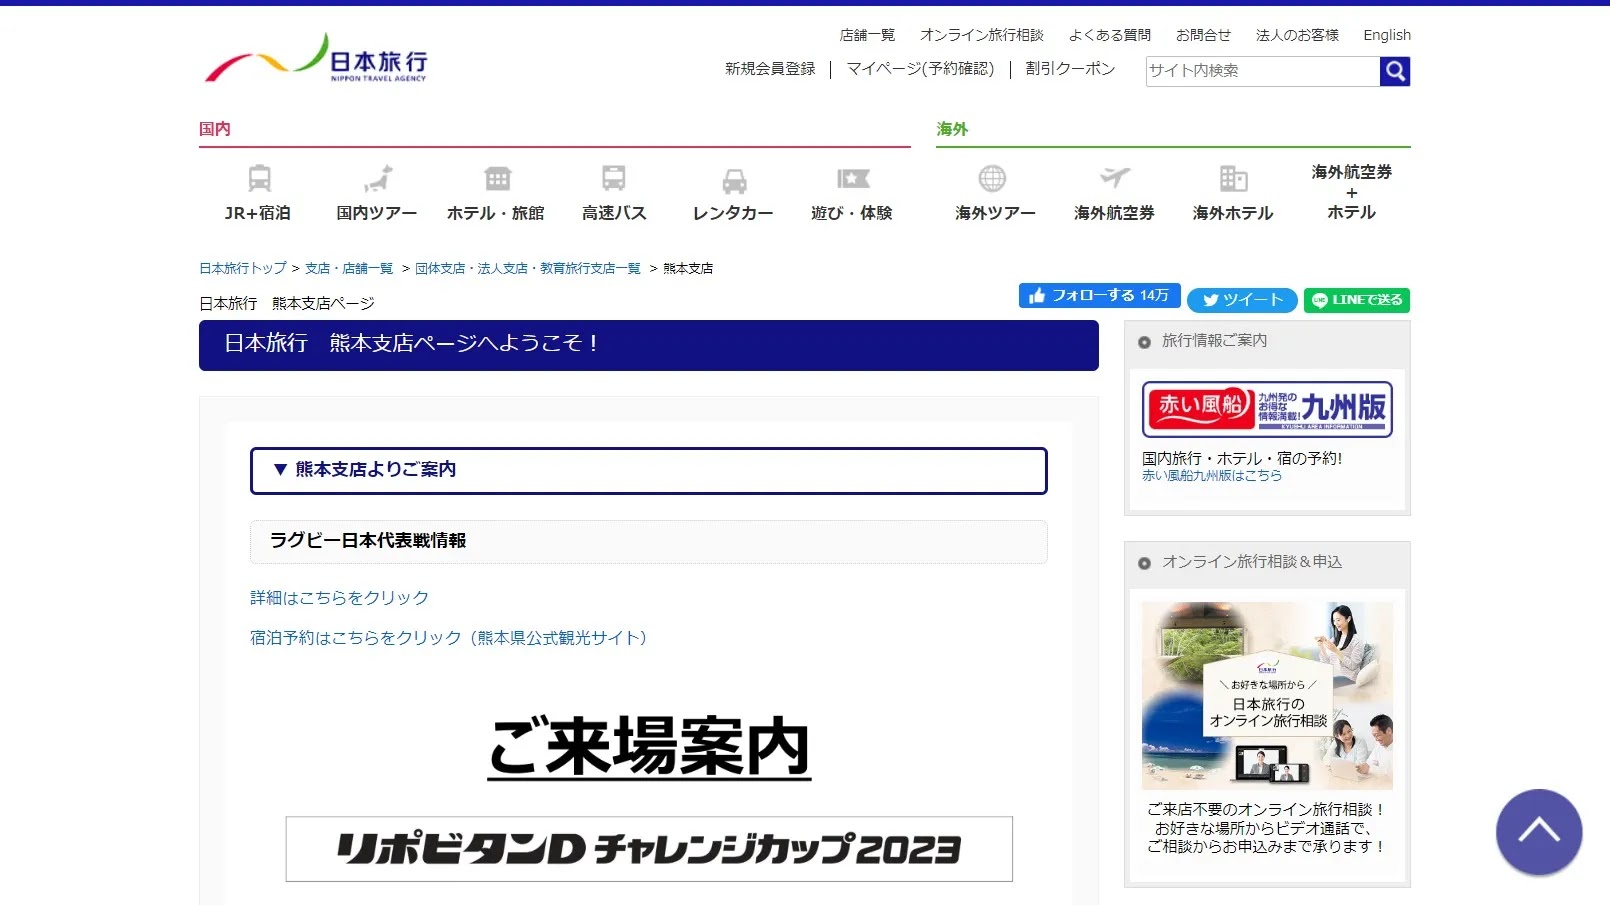Image resolution: width=1610 pixels, height=905 pixels.
Task: Click 海外 section heading
Action: tap(952, 129)
